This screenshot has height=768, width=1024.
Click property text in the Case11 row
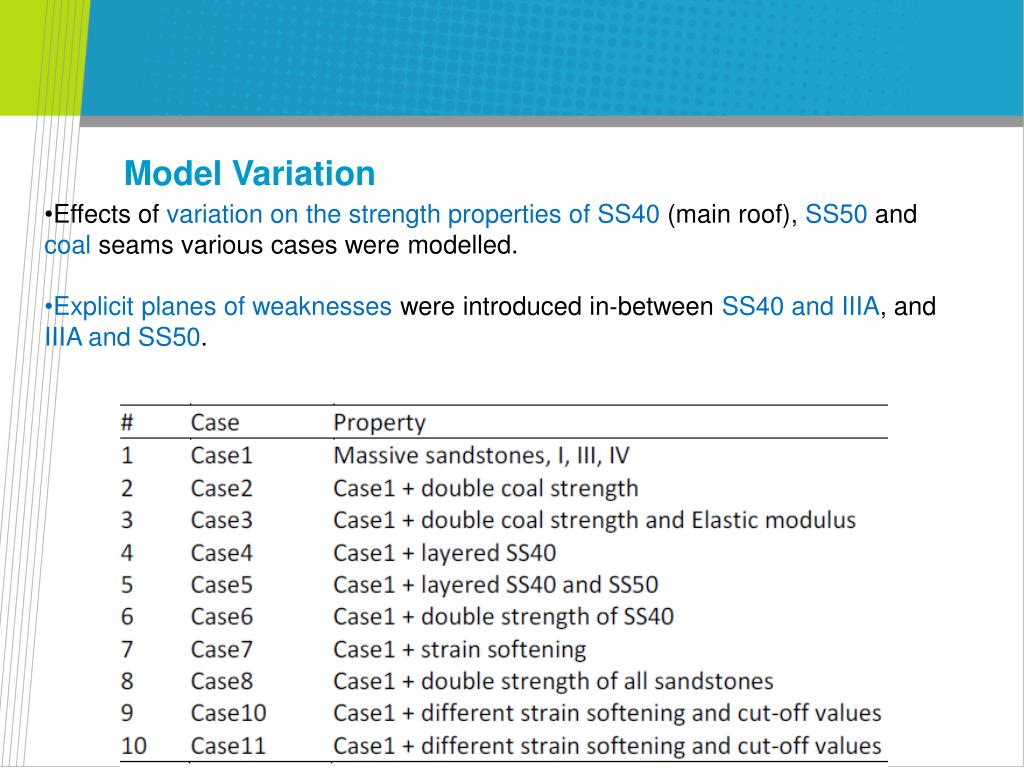[607, 746]
